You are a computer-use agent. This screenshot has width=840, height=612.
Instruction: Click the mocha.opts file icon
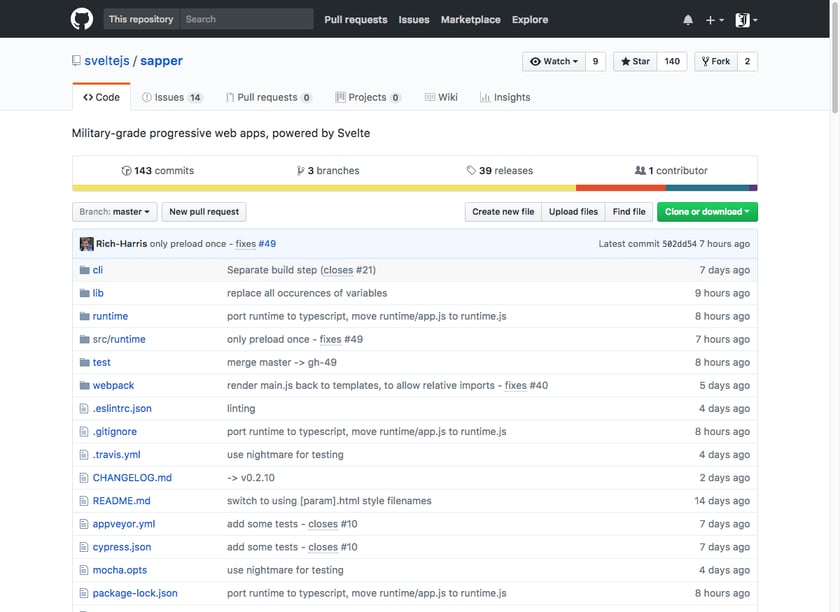coord(84,570)
